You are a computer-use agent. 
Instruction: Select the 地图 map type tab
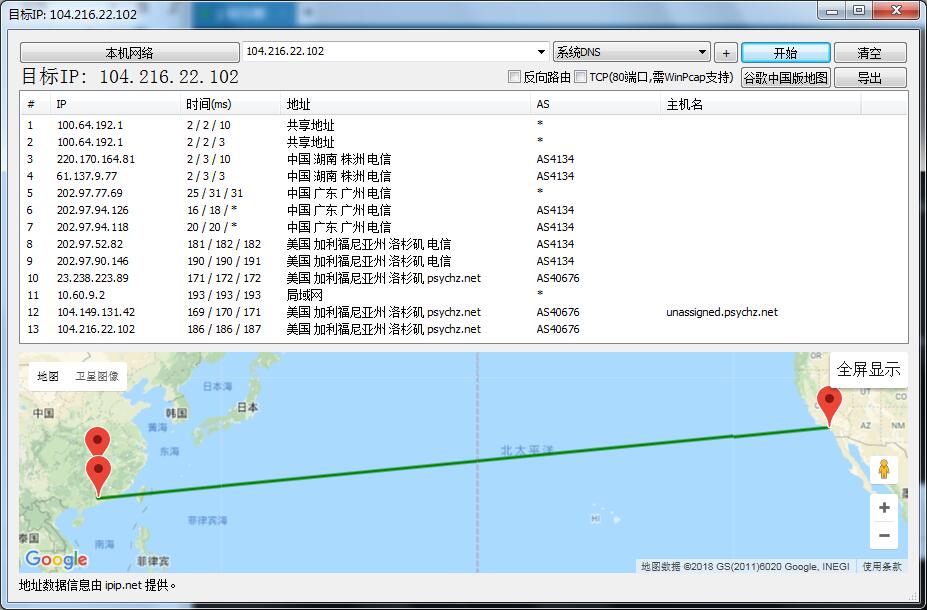click(x=48, y=377)
